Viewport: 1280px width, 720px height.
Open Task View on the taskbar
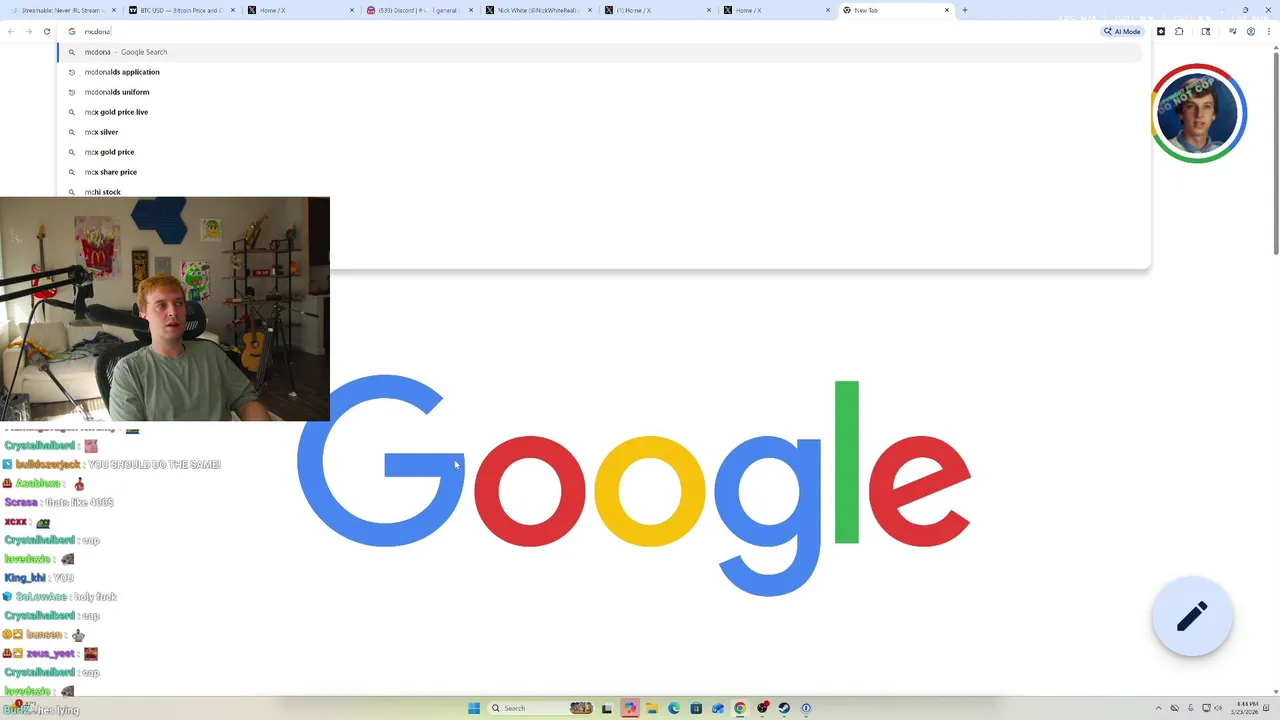coord(607,708)
